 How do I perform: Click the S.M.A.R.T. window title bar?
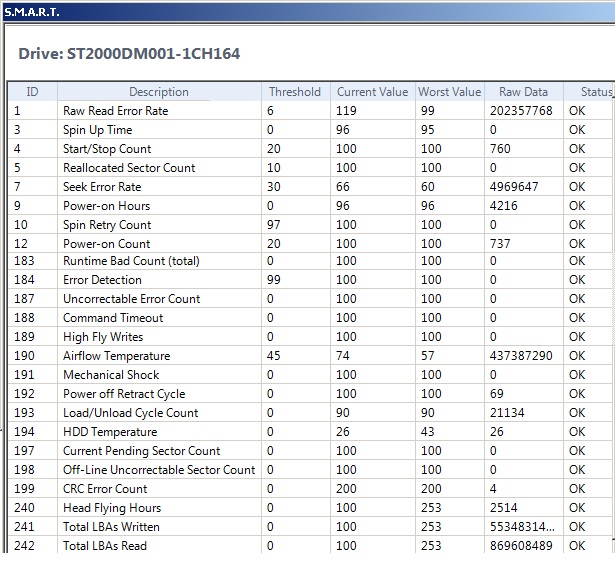coord(308,11)
